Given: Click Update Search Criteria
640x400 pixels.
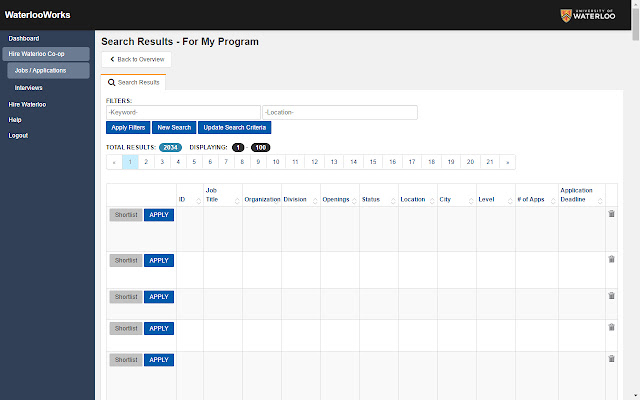Looking at the screenshot, I should [x=235, y=127].
